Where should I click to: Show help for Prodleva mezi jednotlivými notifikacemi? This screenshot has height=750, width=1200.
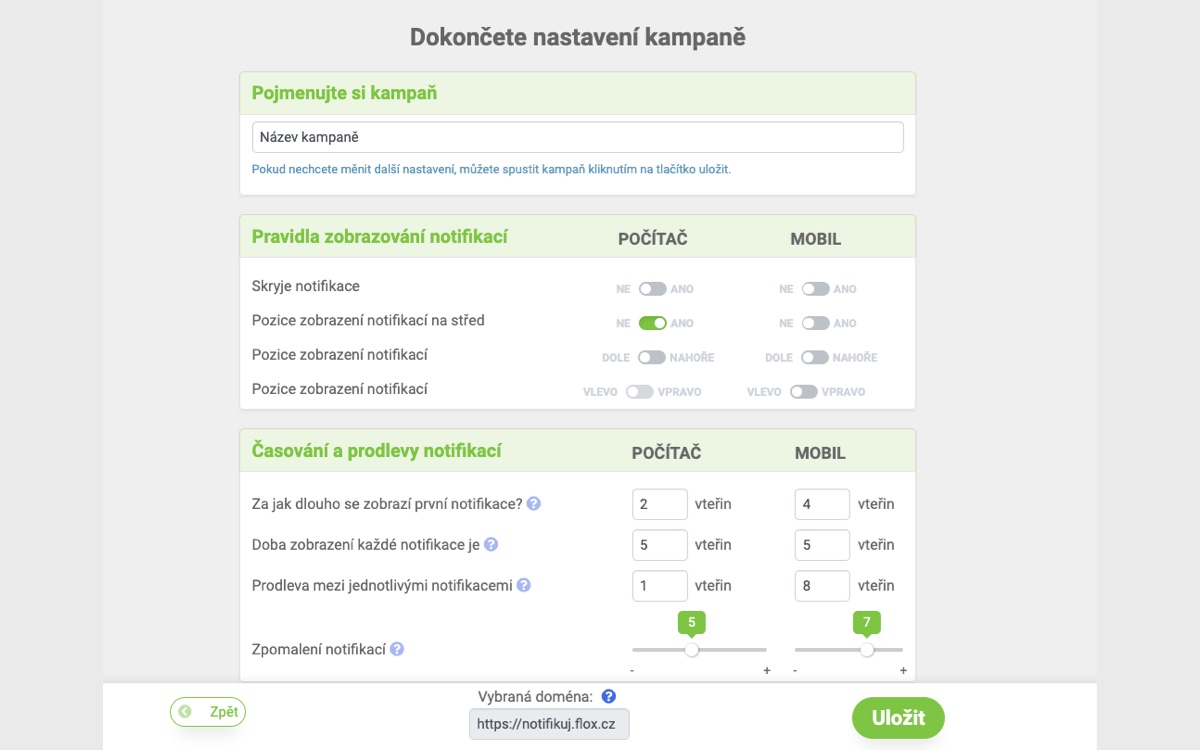524,585
